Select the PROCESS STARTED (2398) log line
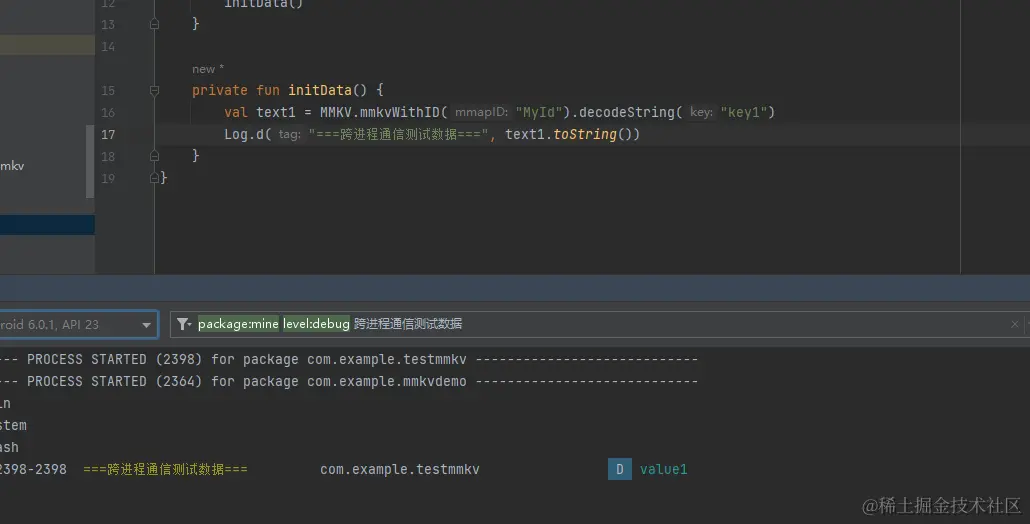Screen dimensions: 1030x524 (349, 359)
